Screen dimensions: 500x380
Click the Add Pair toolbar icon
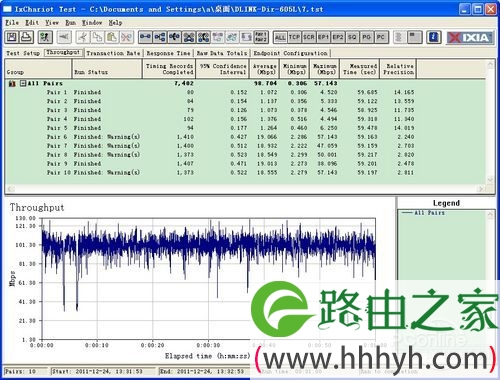[x=145, y=37]
